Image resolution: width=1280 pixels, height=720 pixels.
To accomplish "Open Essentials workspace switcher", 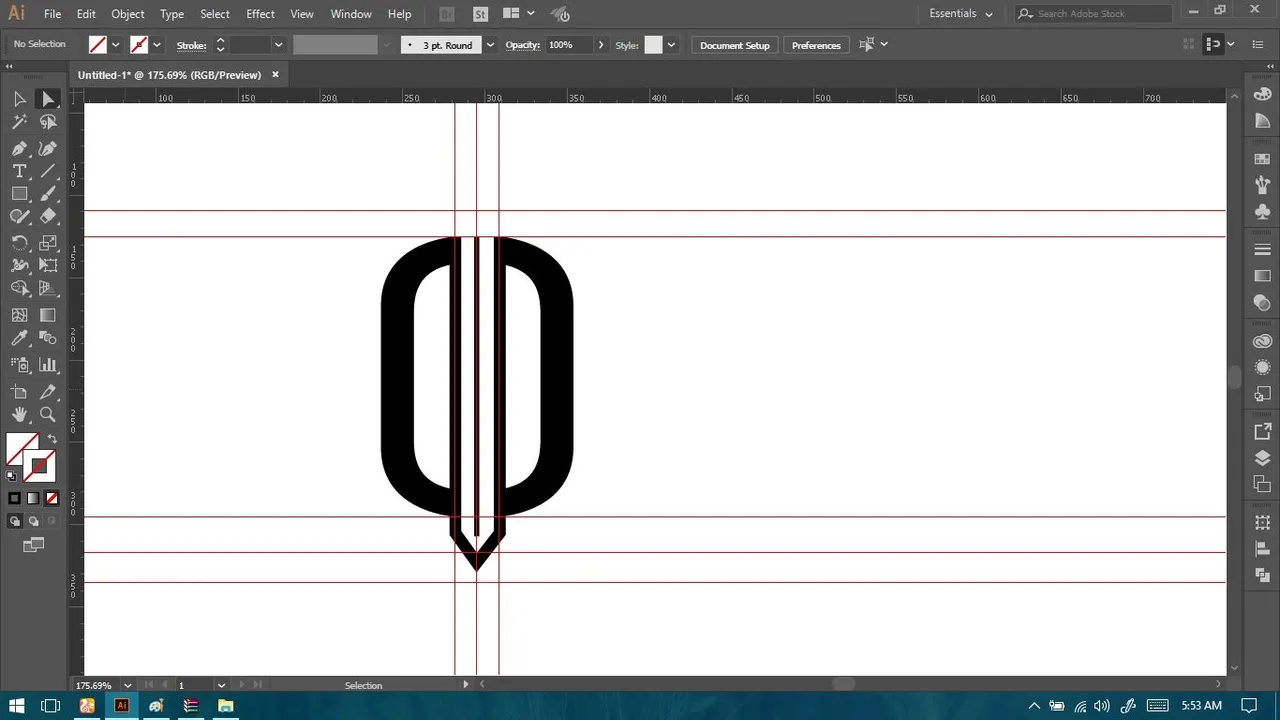I will coord(961,14).
